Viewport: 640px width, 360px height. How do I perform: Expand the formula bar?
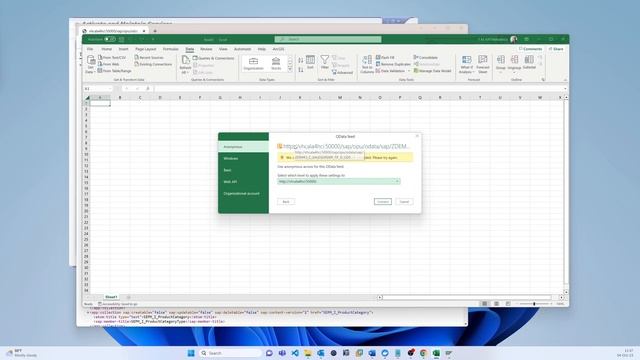[x=565, y=89]
